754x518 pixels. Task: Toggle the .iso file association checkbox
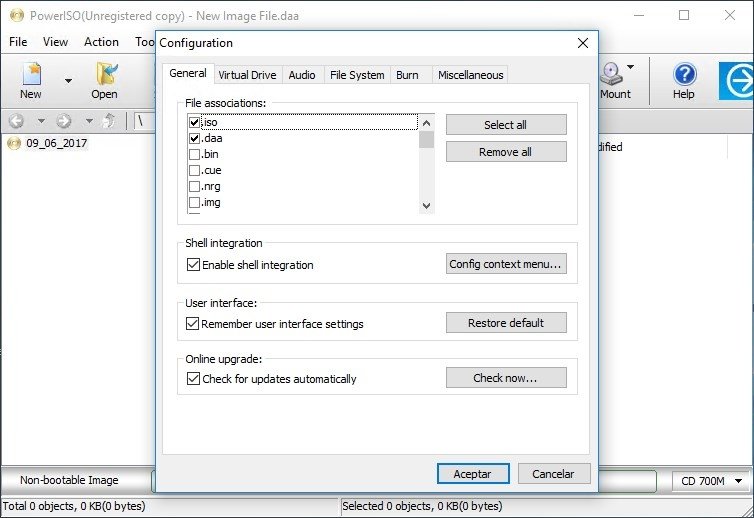[194, 122]
